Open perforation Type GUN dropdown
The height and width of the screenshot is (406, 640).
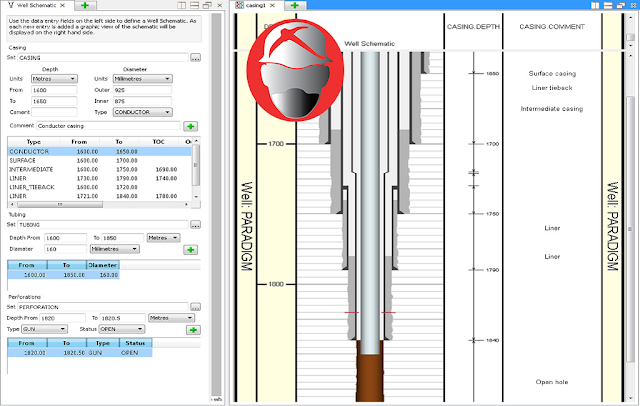[x=44, y=329]
